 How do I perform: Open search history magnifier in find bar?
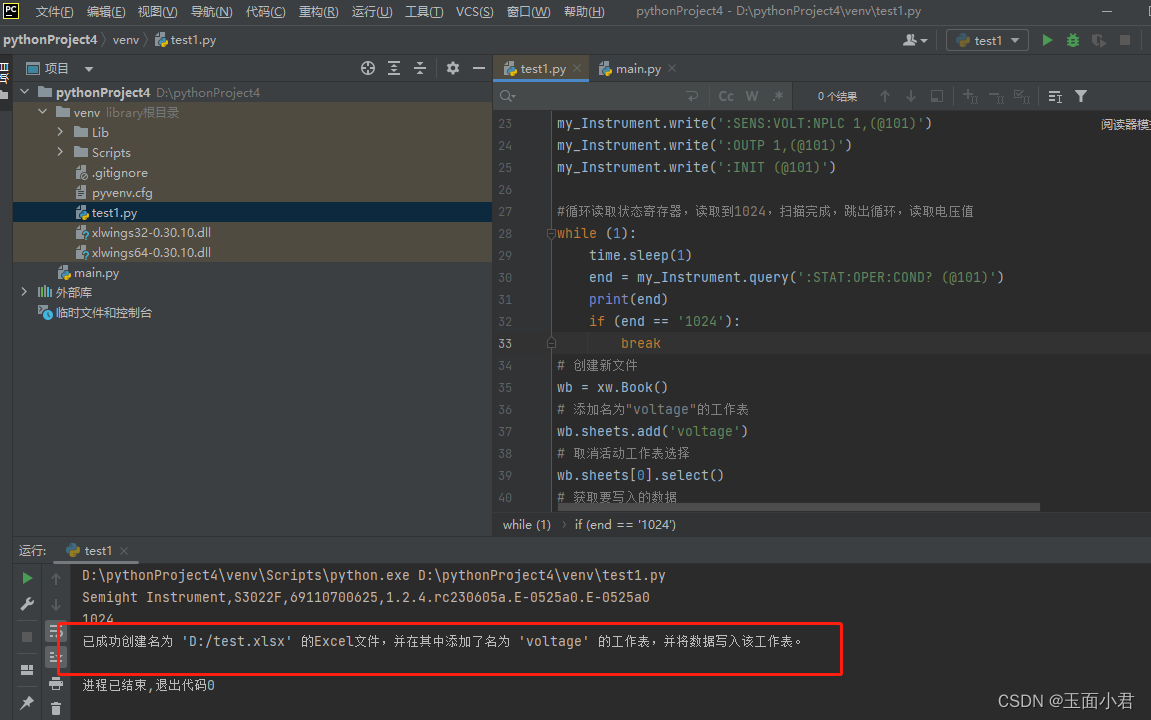507,96
